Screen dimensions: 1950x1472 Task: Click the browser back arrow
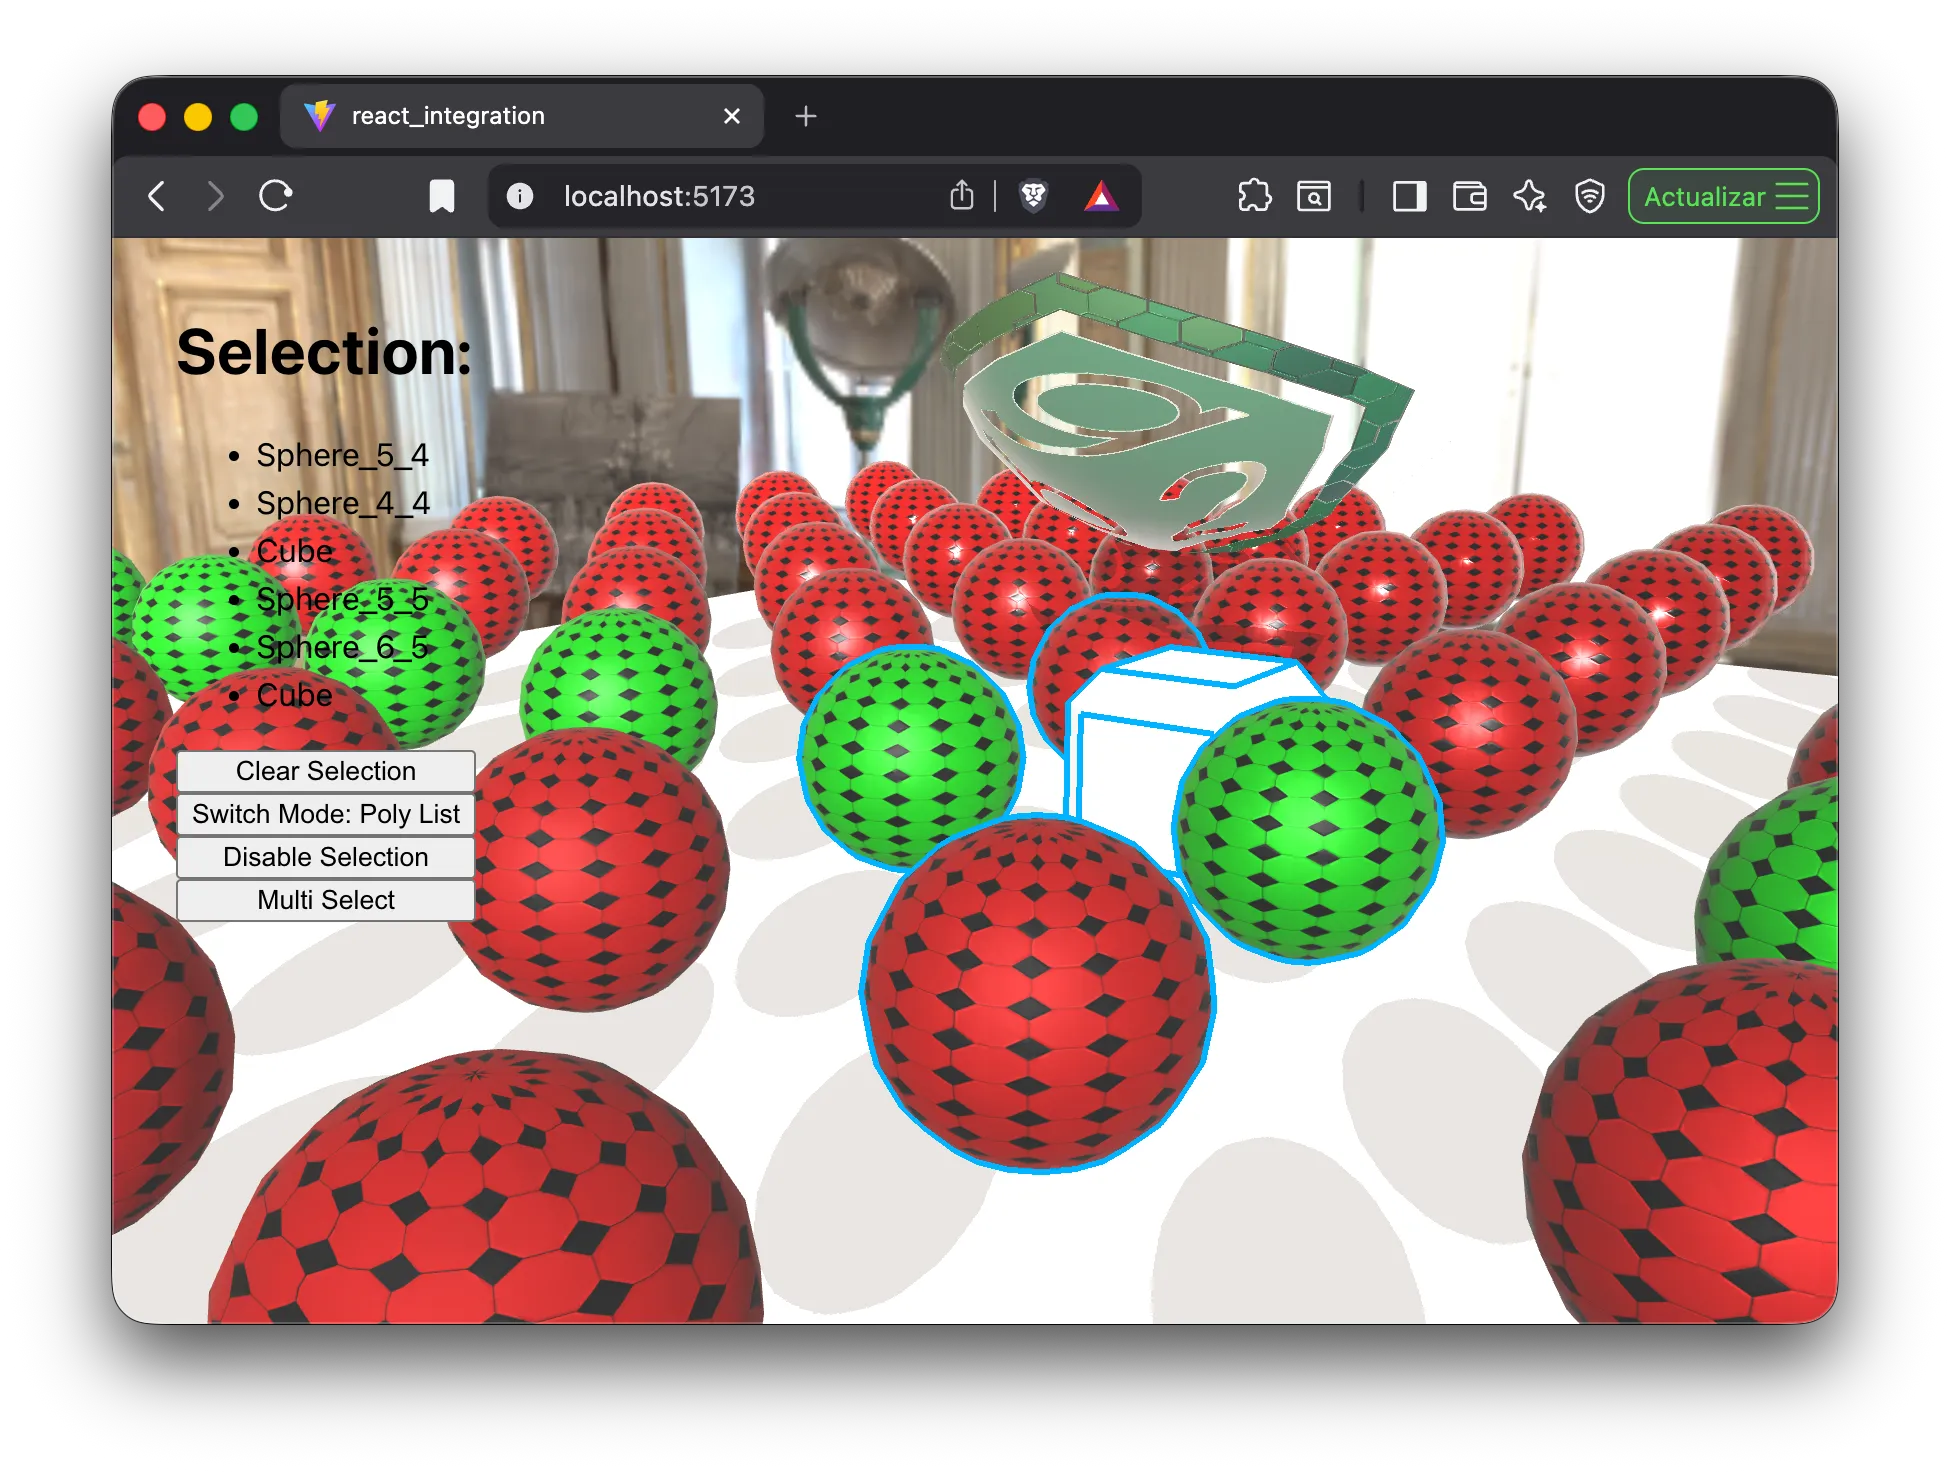[157, 196]
